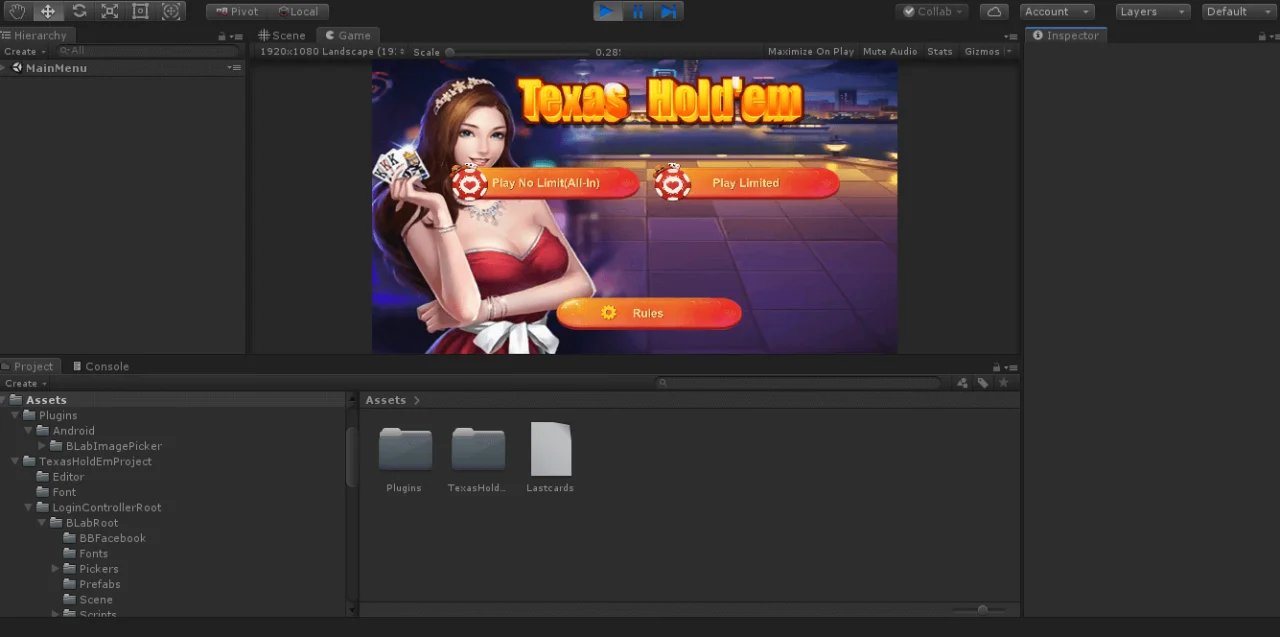Viewport: 1280px width, 637px height.
Task: Collapse the Android folder
Action: [x=28, y=431]
